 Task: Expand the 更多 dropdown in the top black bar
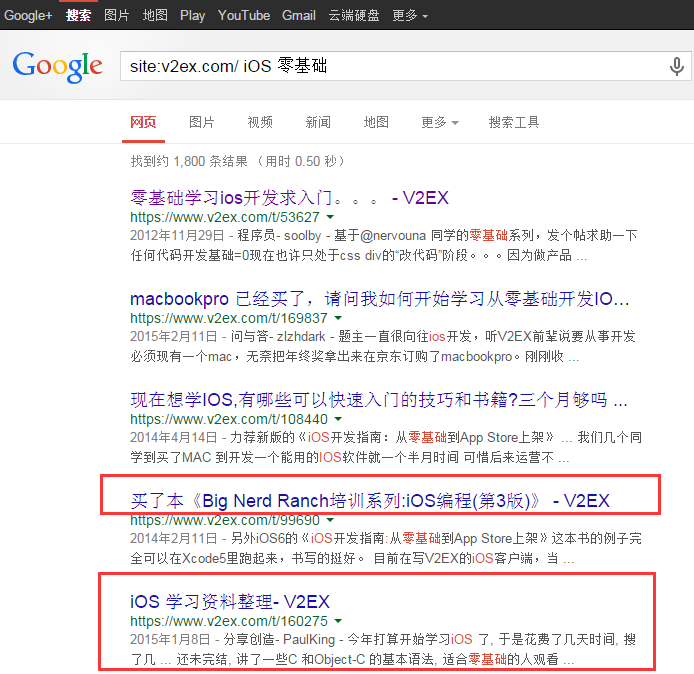[410, 15]
